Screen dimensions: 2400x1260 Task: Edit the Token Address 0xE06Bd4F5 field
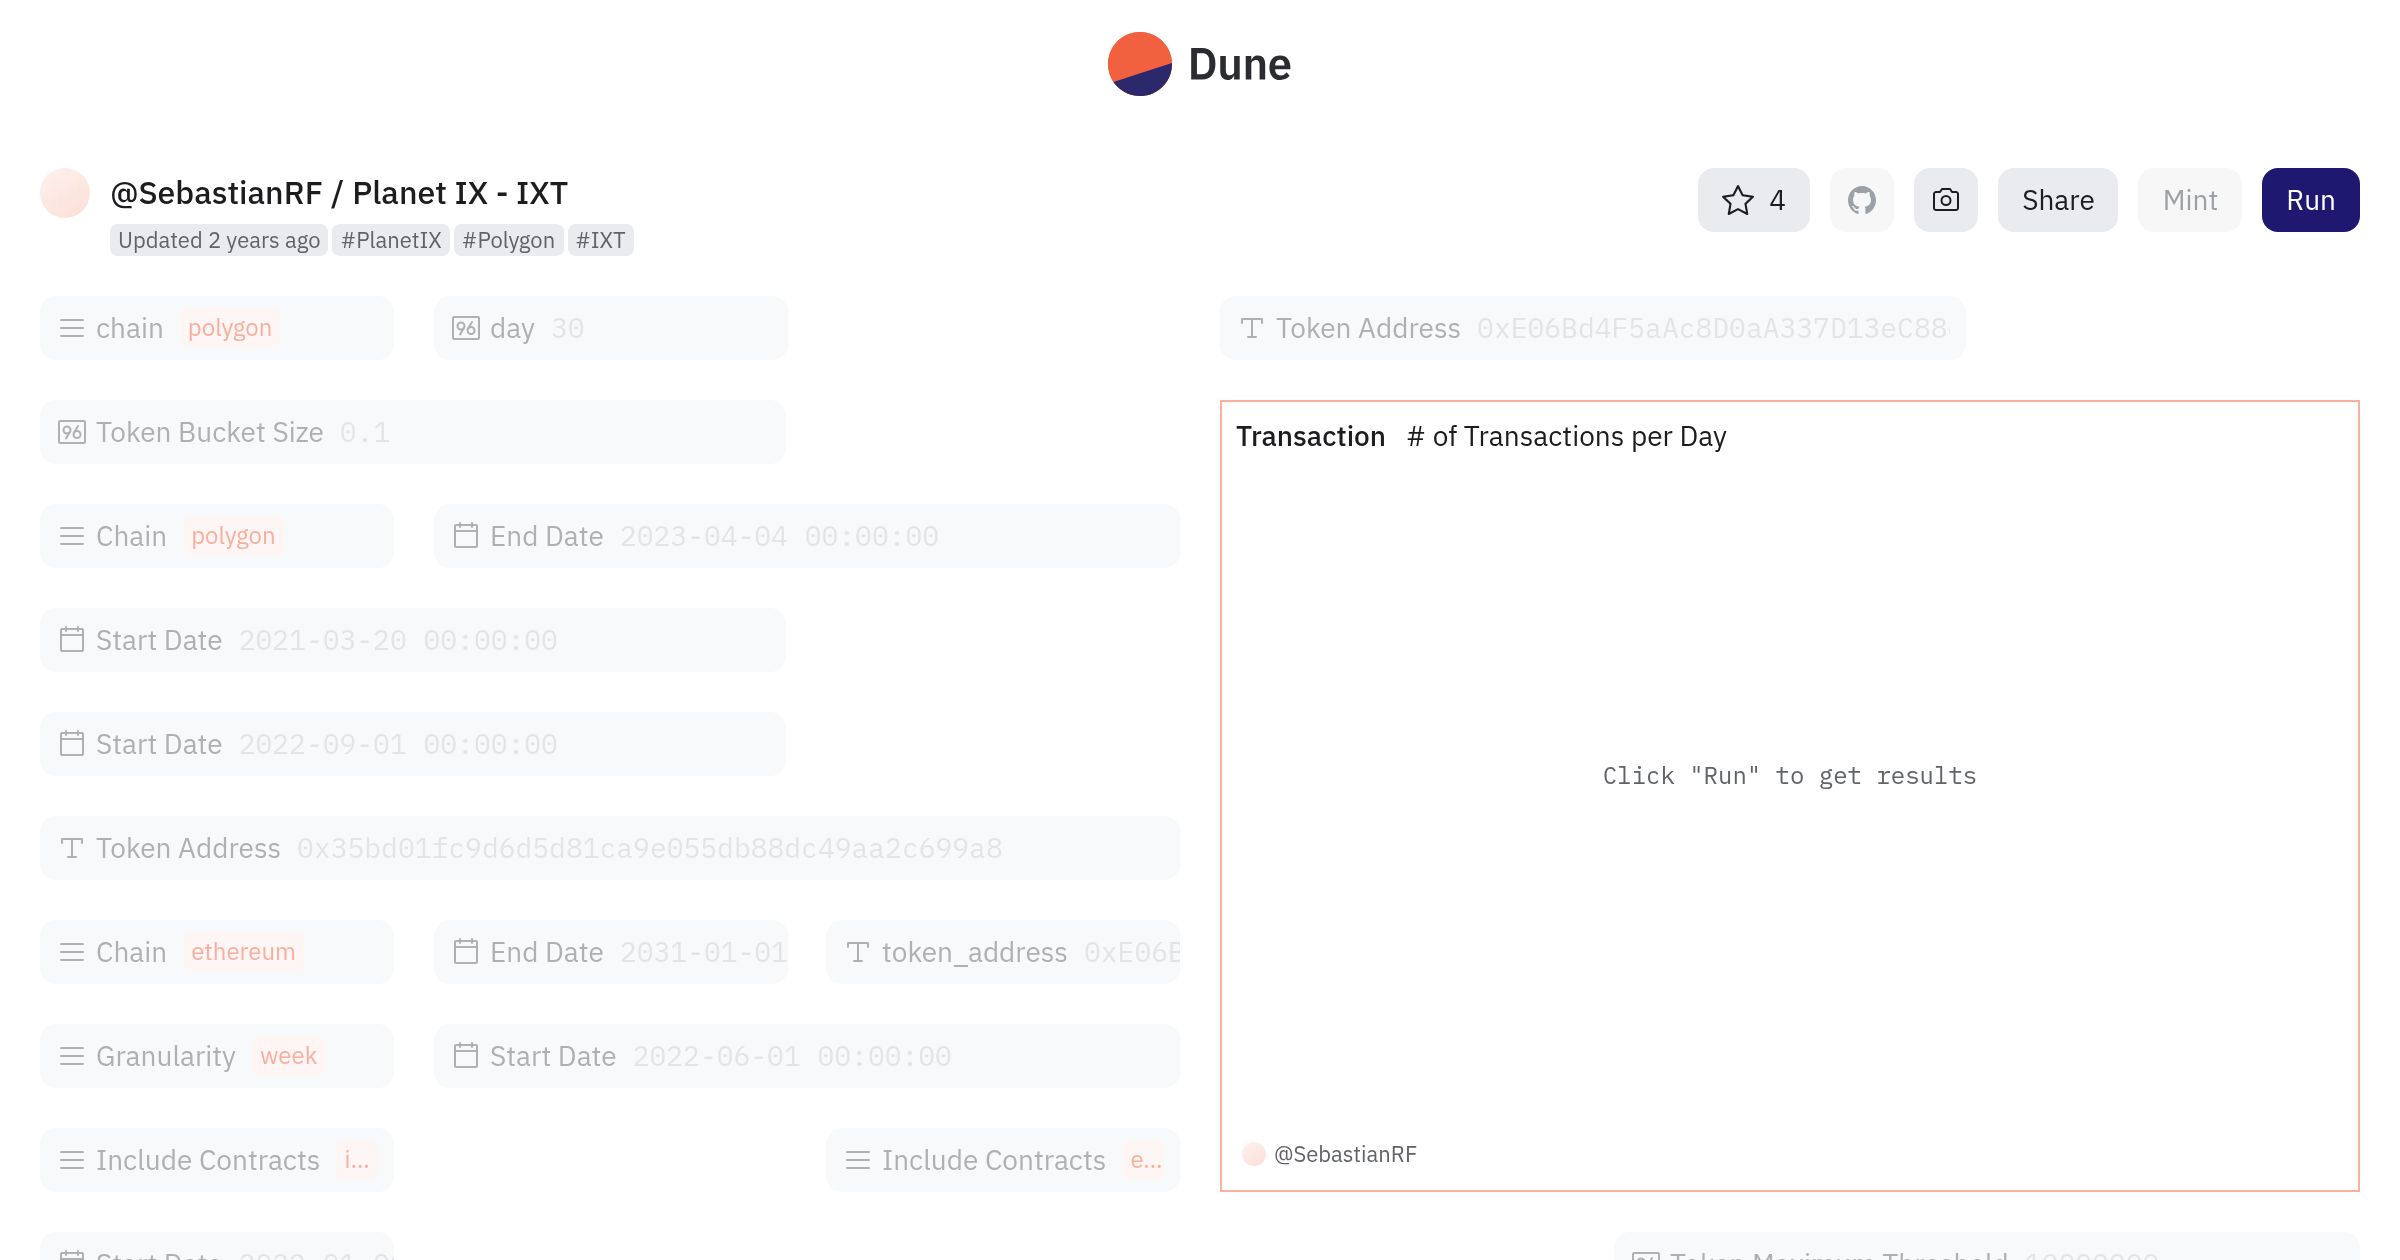click(x=1593, y=328)
